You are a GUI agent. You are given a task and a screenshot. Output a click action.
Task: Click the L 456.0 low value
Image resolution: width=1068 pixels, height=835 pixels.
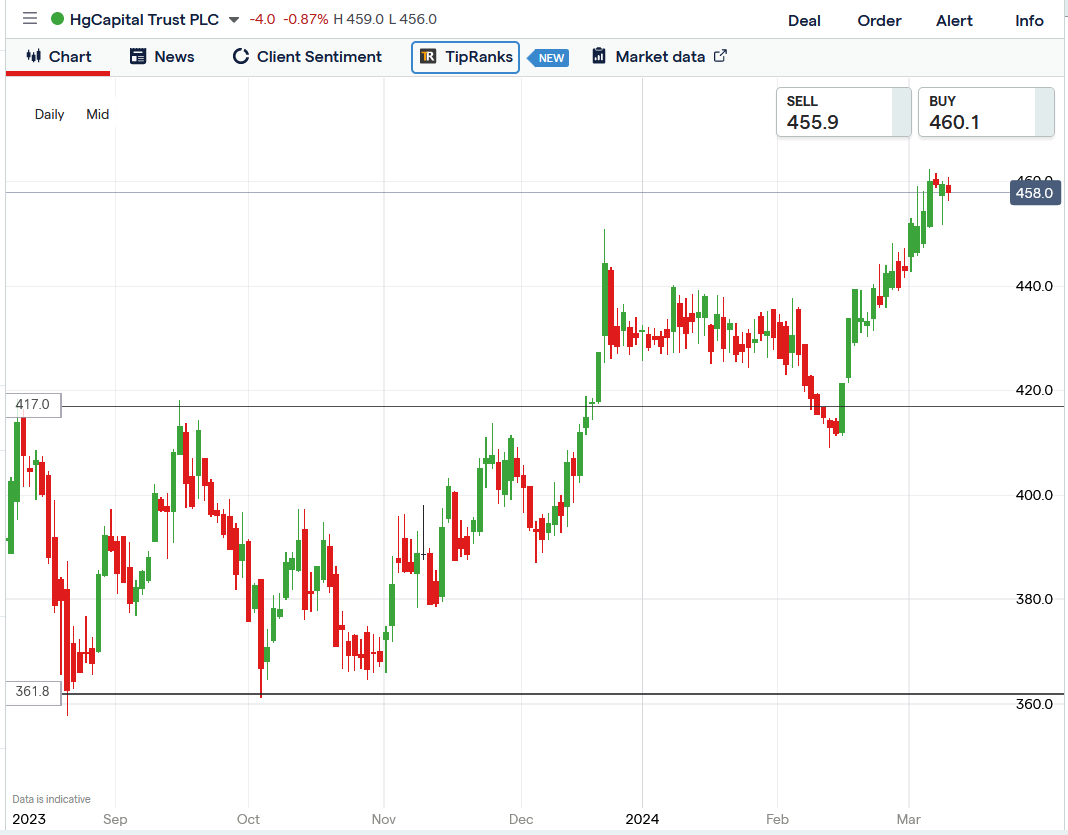pos(413,19)
